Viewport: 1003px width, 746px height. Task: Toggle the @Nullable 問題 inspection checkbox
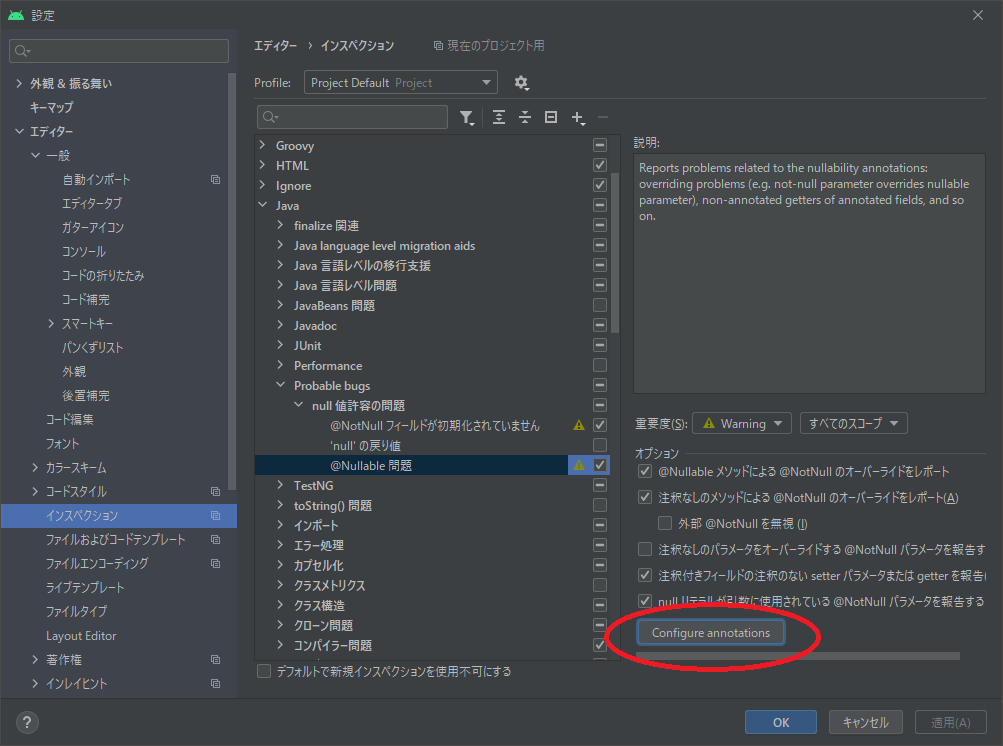599,464
